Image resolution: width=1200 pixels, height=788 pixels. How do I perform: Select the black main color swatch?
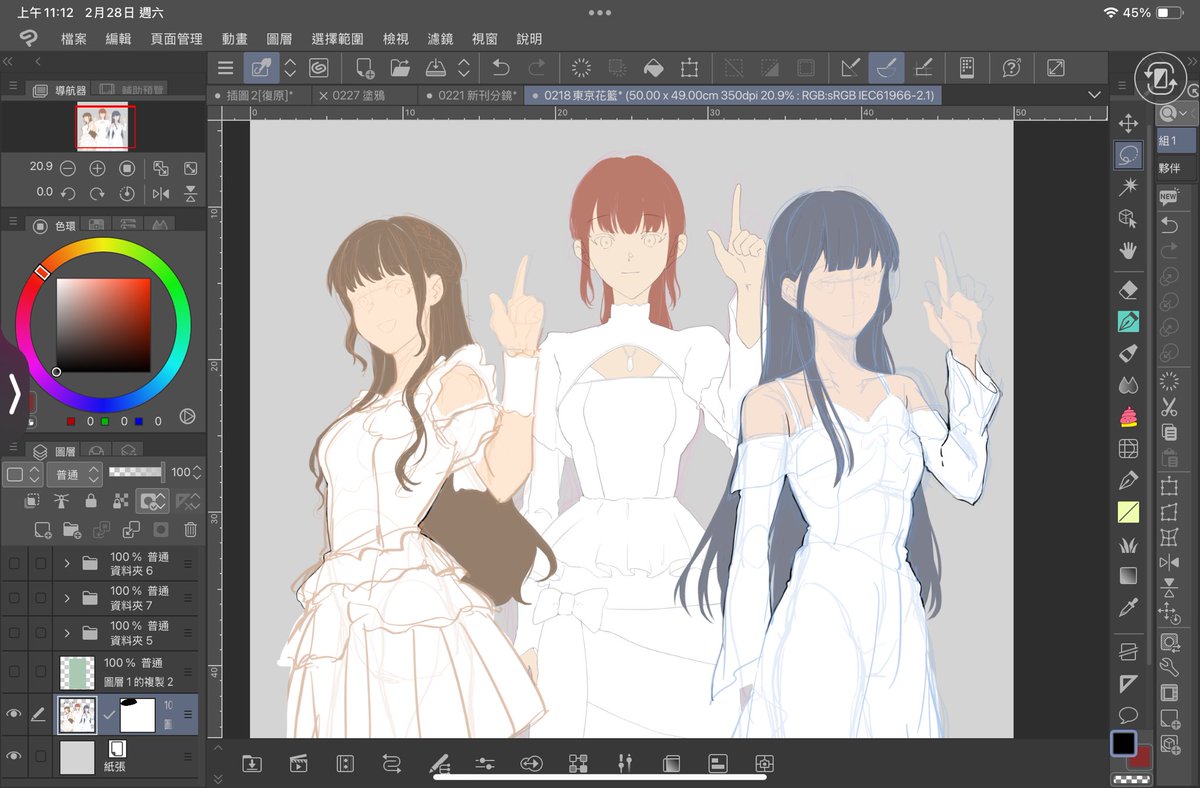click(1123, 744)
